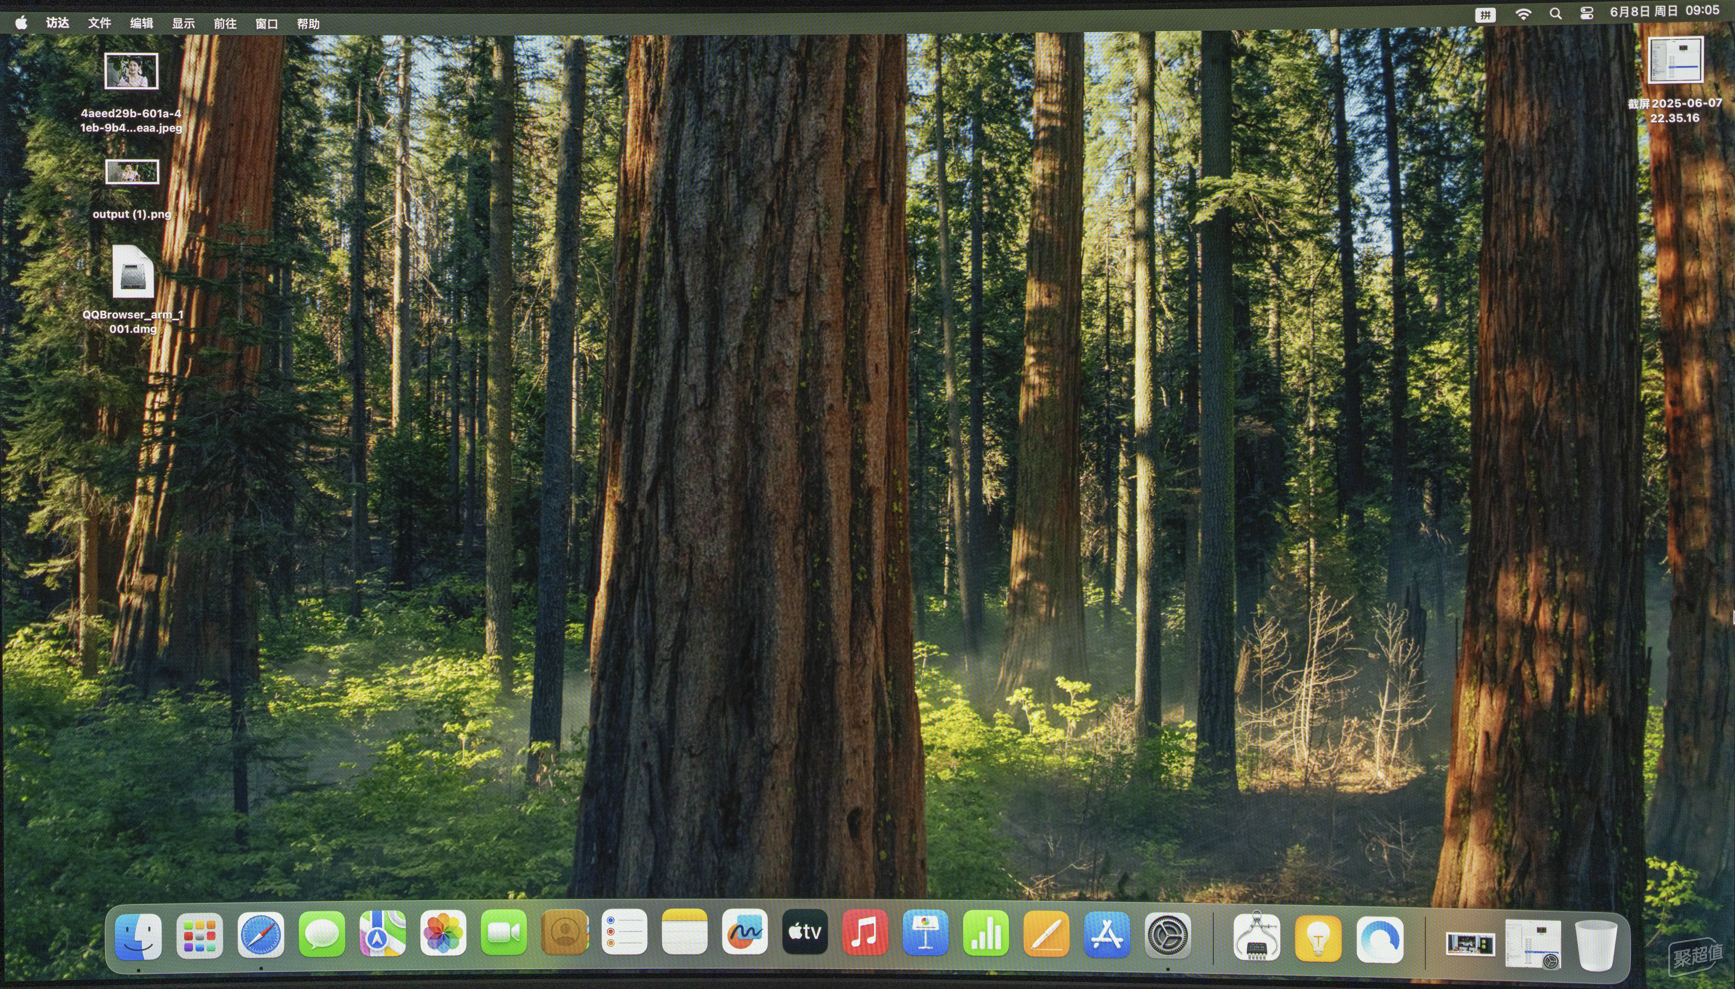Select 截屏 2025-06-07 22.35.16 screenshot file
The width and height of the screenshot is (1735, 989).
coord(1675,80)
